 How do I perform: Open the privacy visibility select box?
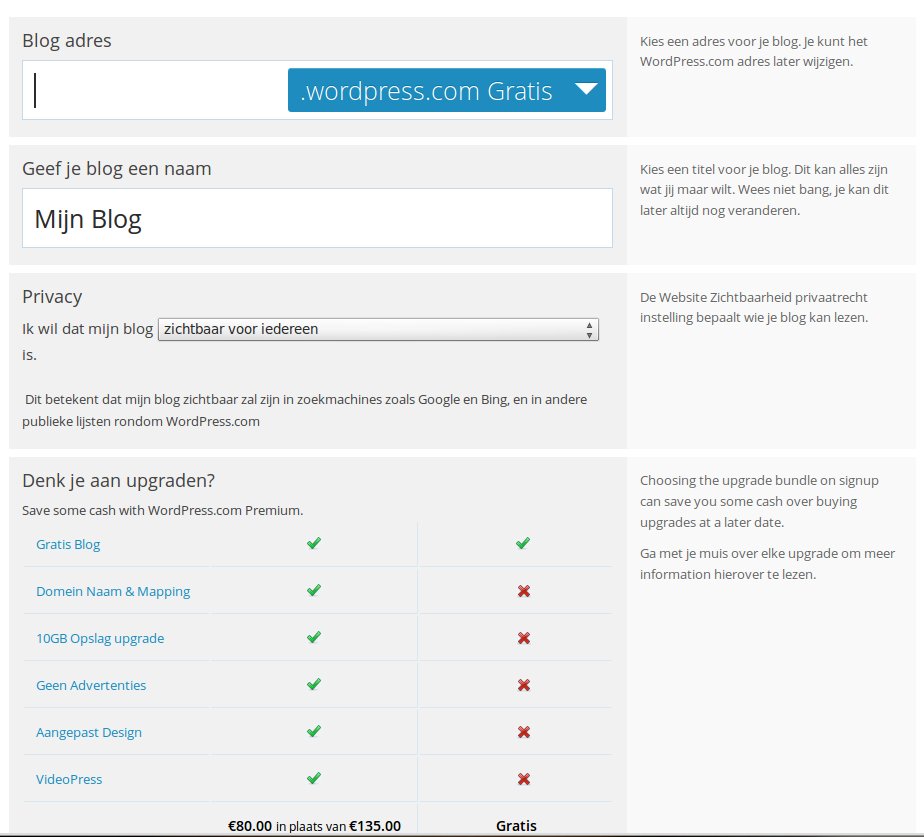378,329
